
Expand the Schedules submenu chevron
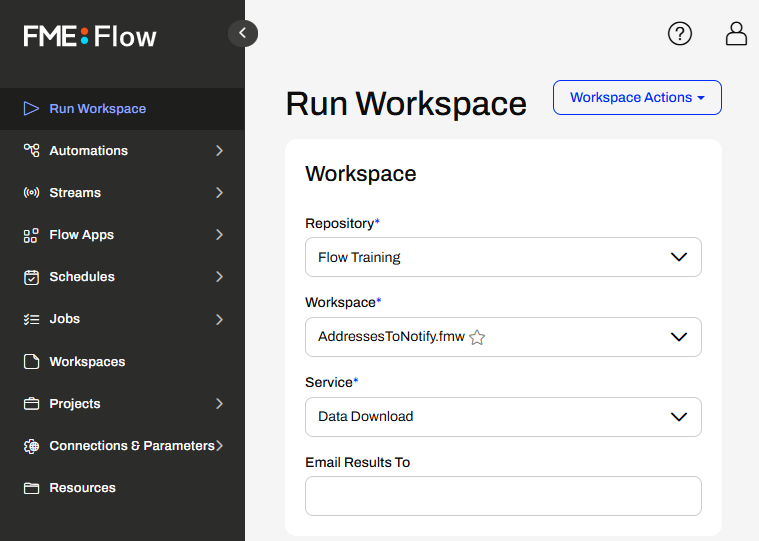tap(219, 277)
